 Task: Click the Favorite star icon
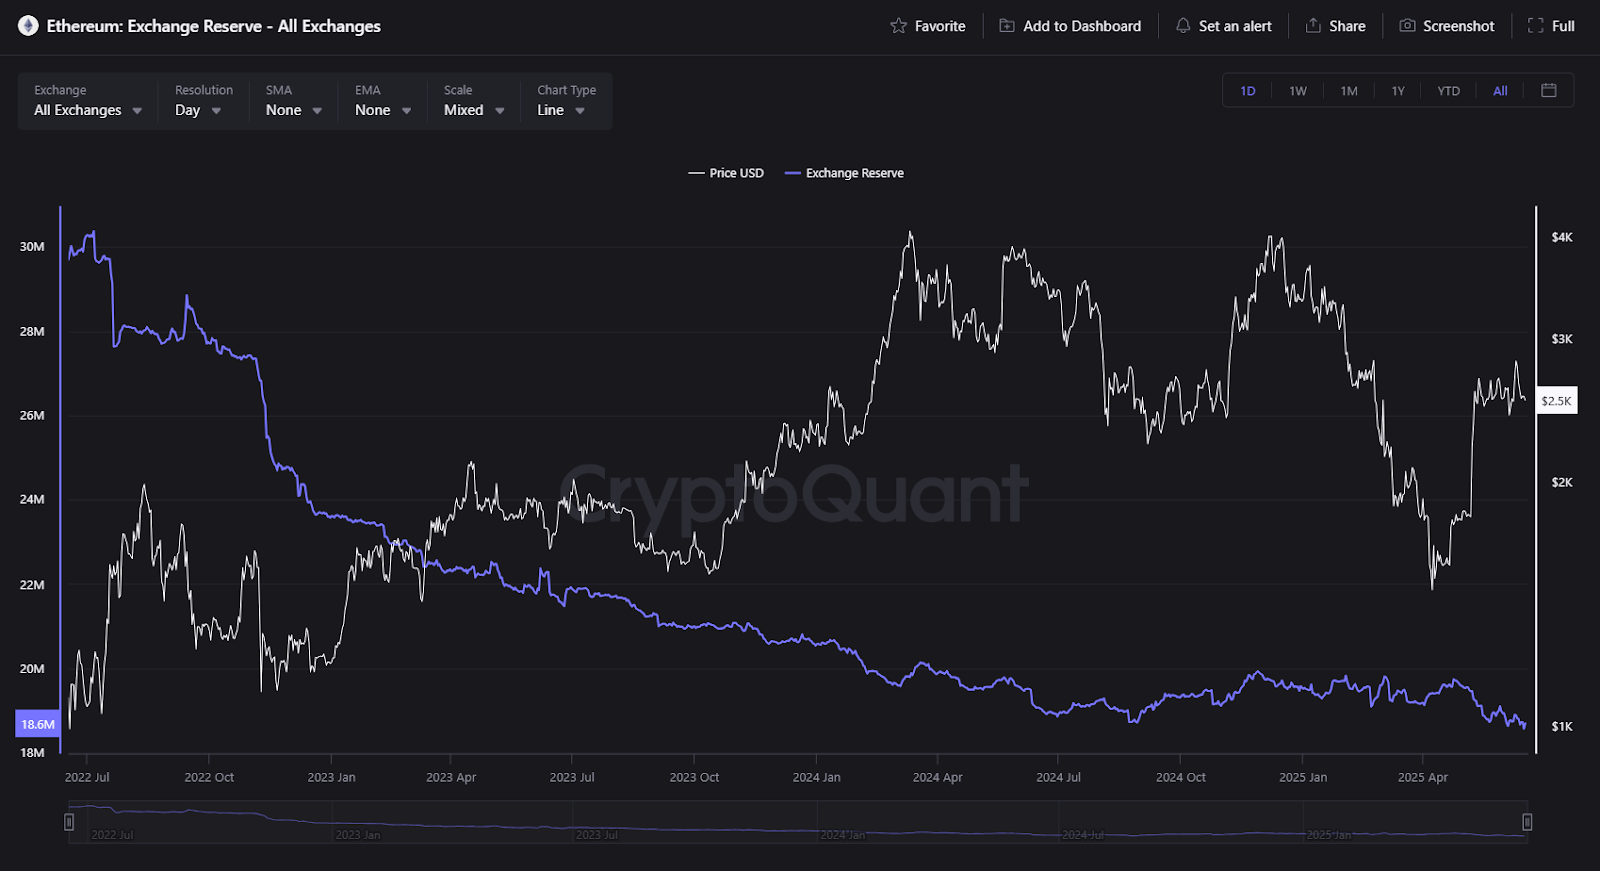point(898,26)
